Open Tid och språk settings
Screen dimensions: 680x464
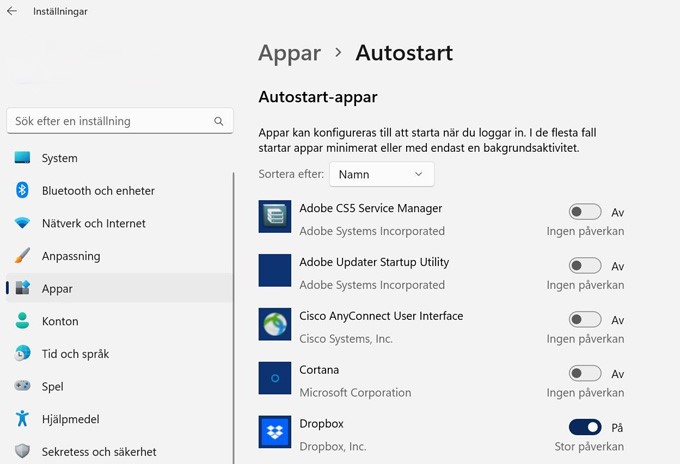click(119, 354)
